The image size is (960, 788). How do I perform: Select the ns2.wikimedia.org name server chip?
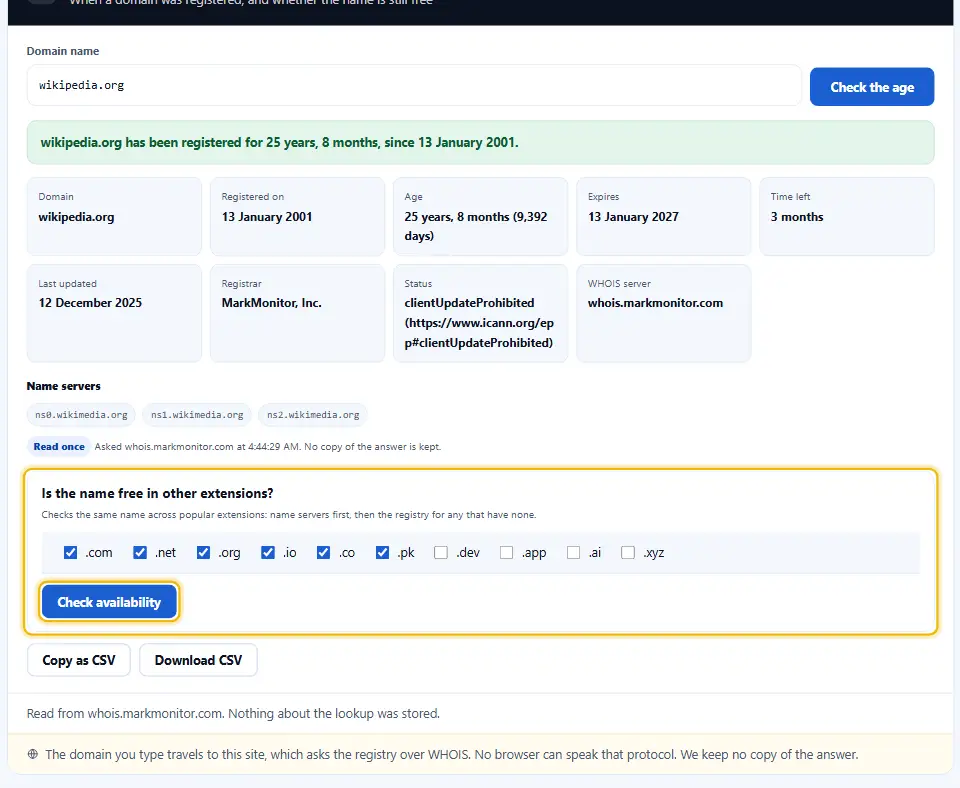tap(313, 415)
